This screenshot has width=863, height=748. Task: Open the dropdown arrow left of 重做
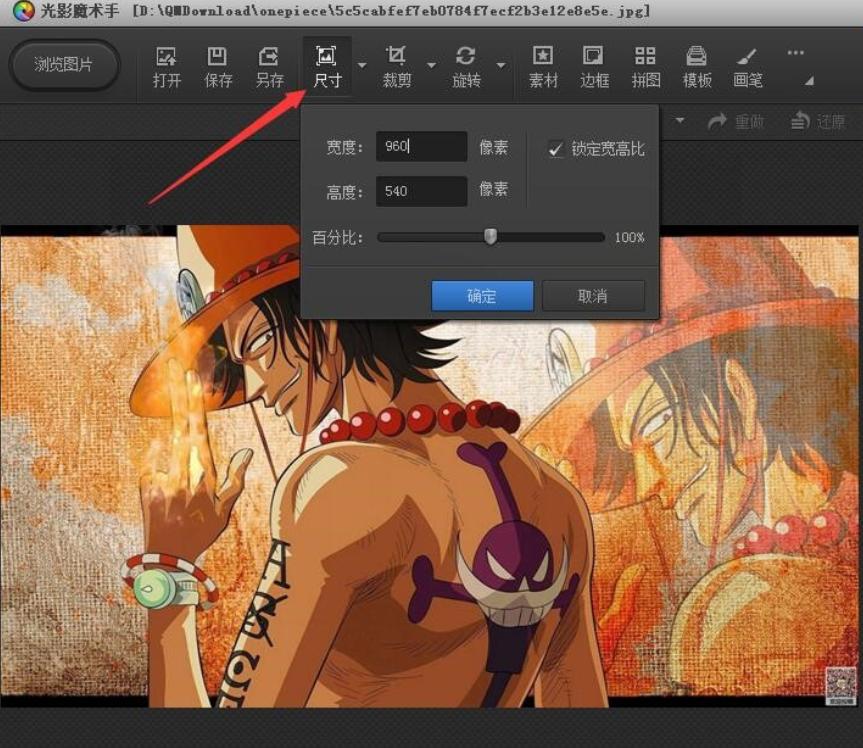680,120
